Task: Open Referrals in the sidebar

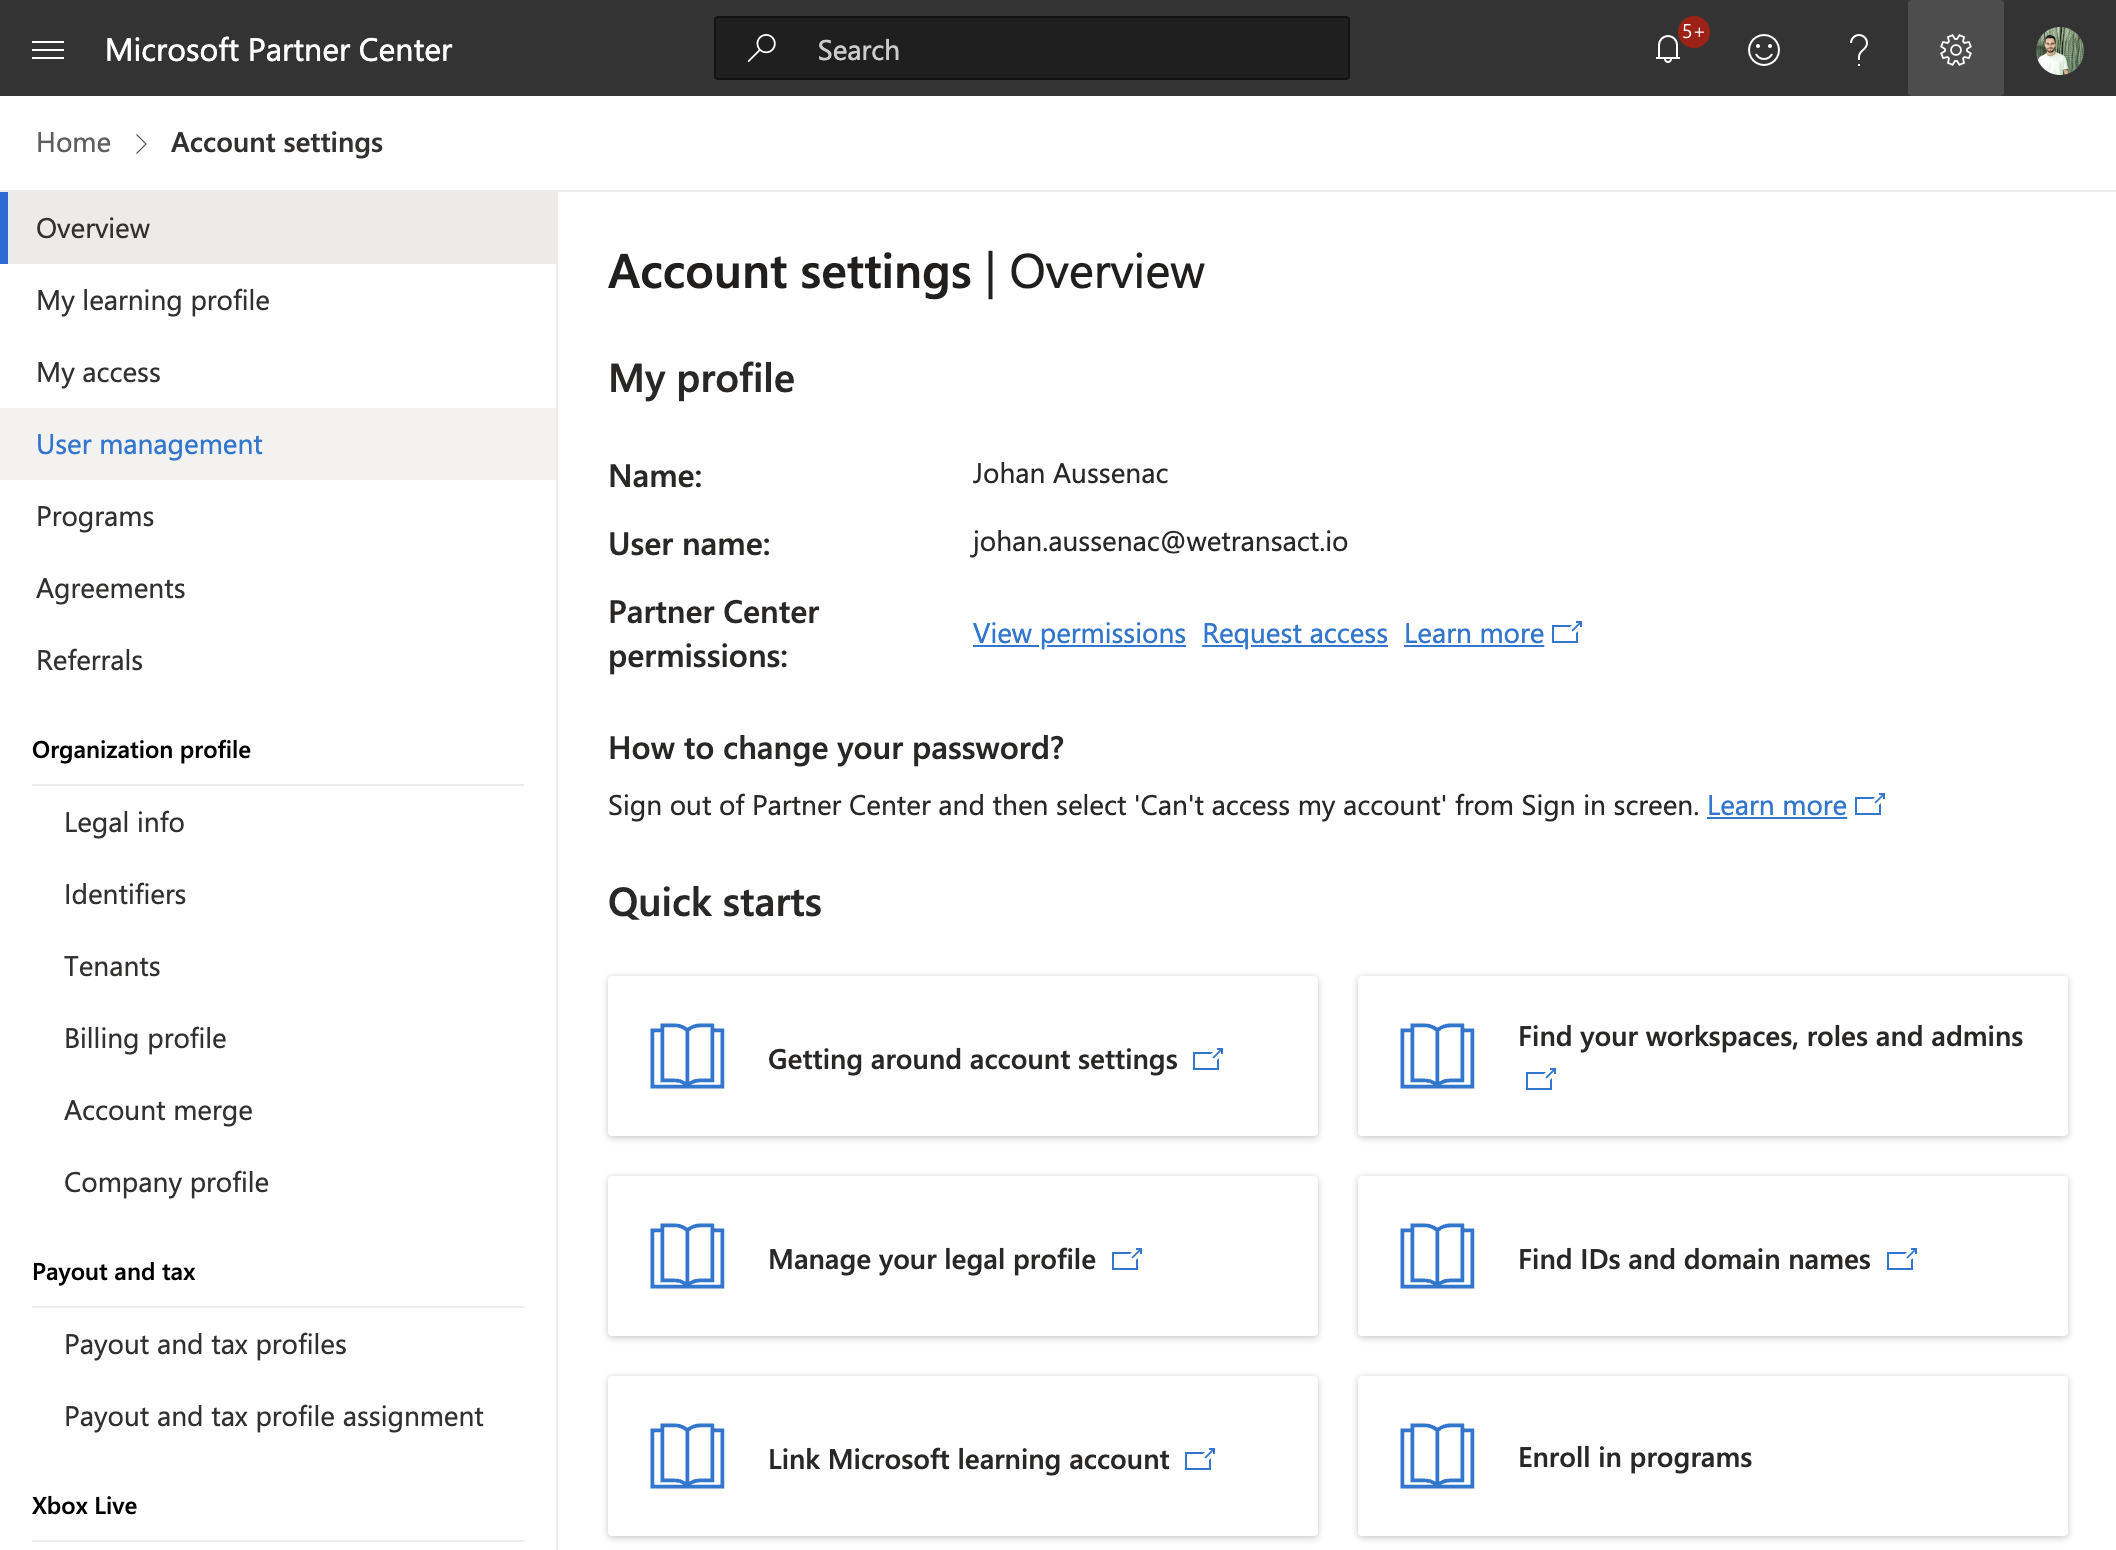Action: [278, 660]
